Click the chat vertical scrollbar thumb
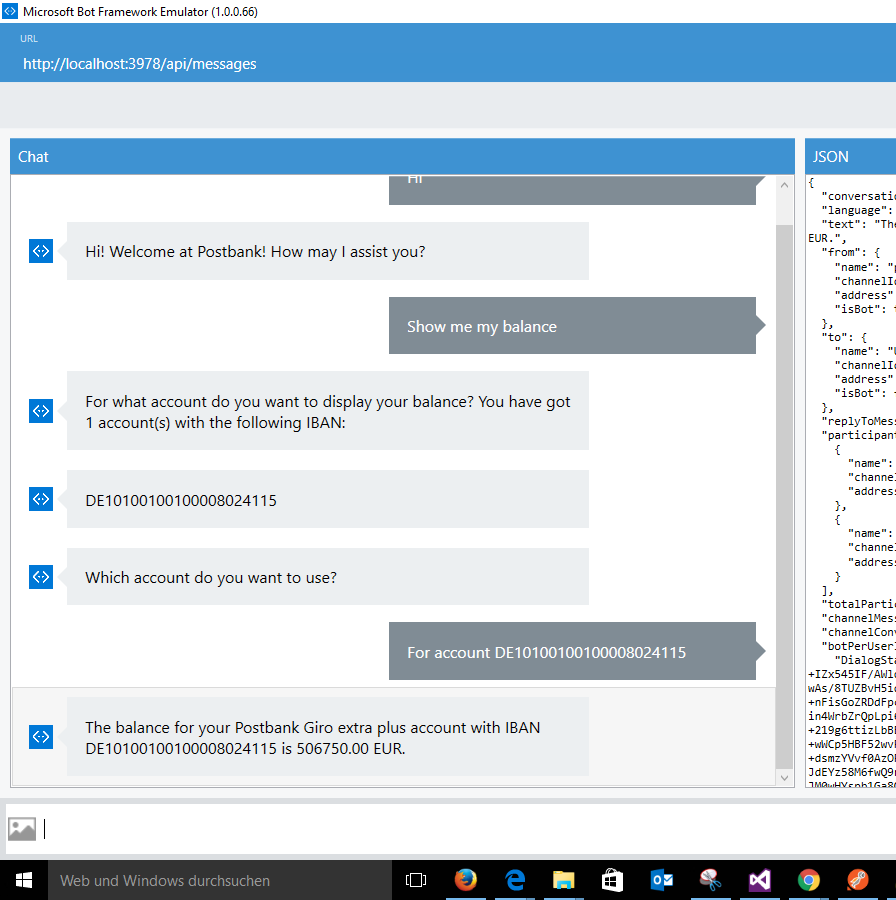 coord(784,496)
